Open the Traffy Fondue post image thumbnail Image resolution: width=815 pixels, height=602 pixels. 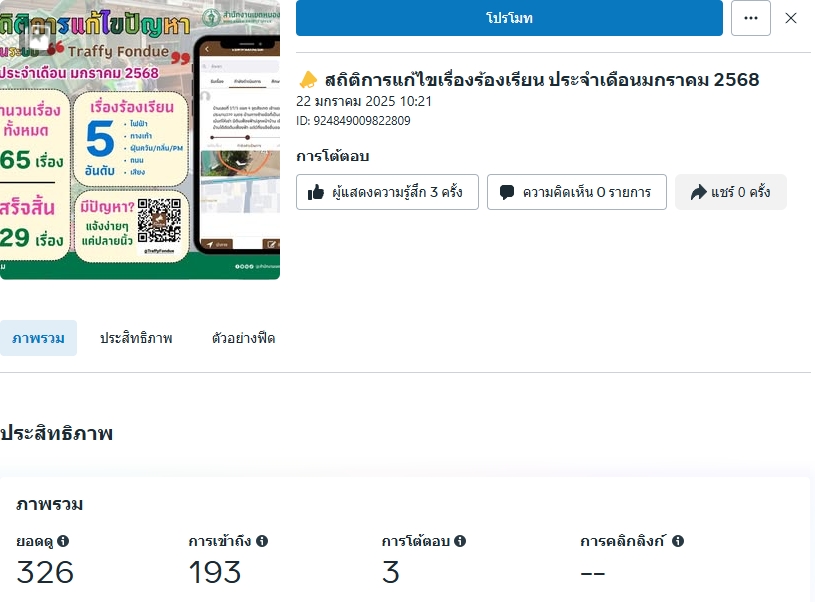[x=140, y=139]
